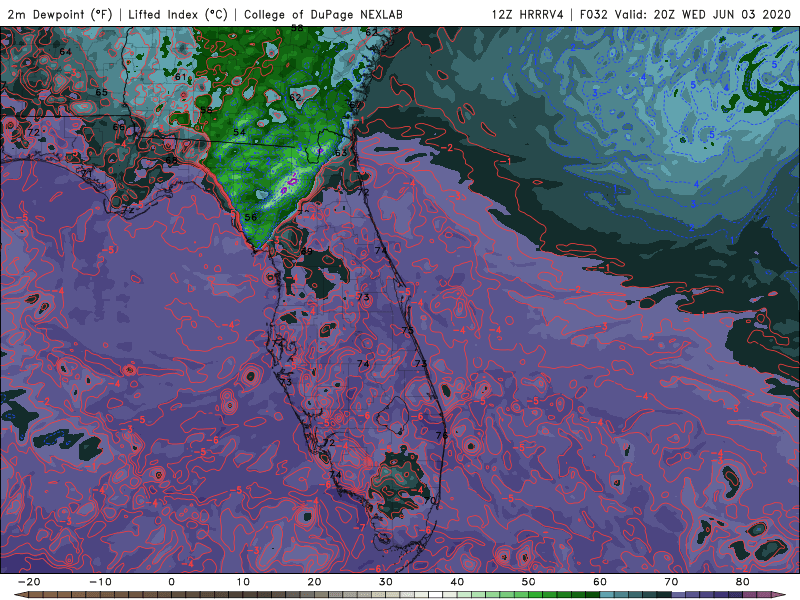The image size is (800, 600).
Task: Click the 70 label on the color scale
Action: click(x=671, y=582)
